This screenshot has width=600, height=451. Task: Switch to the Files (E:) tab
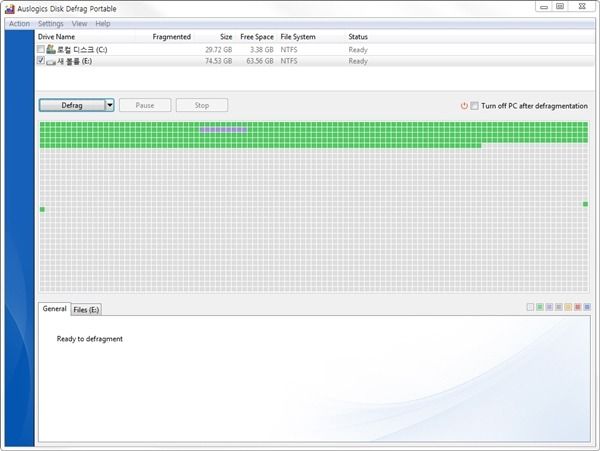coord(86,310)
